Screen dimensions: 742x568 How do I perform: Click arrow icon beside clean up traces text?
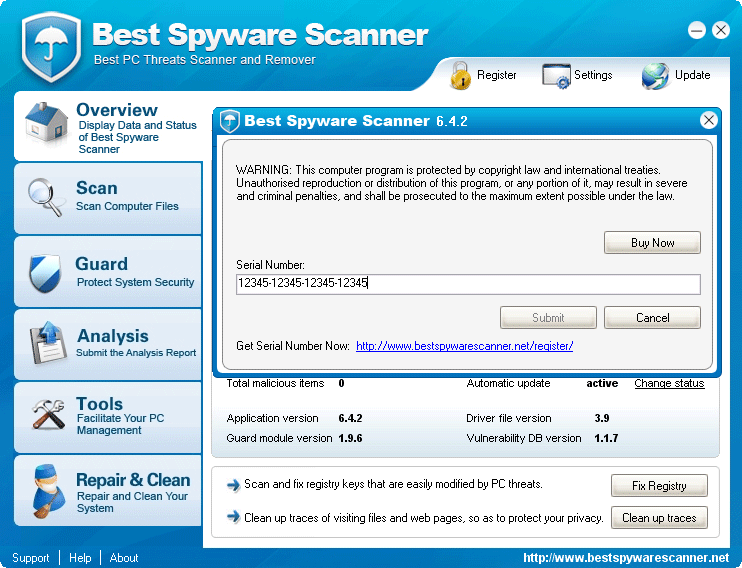click(233, 516)
